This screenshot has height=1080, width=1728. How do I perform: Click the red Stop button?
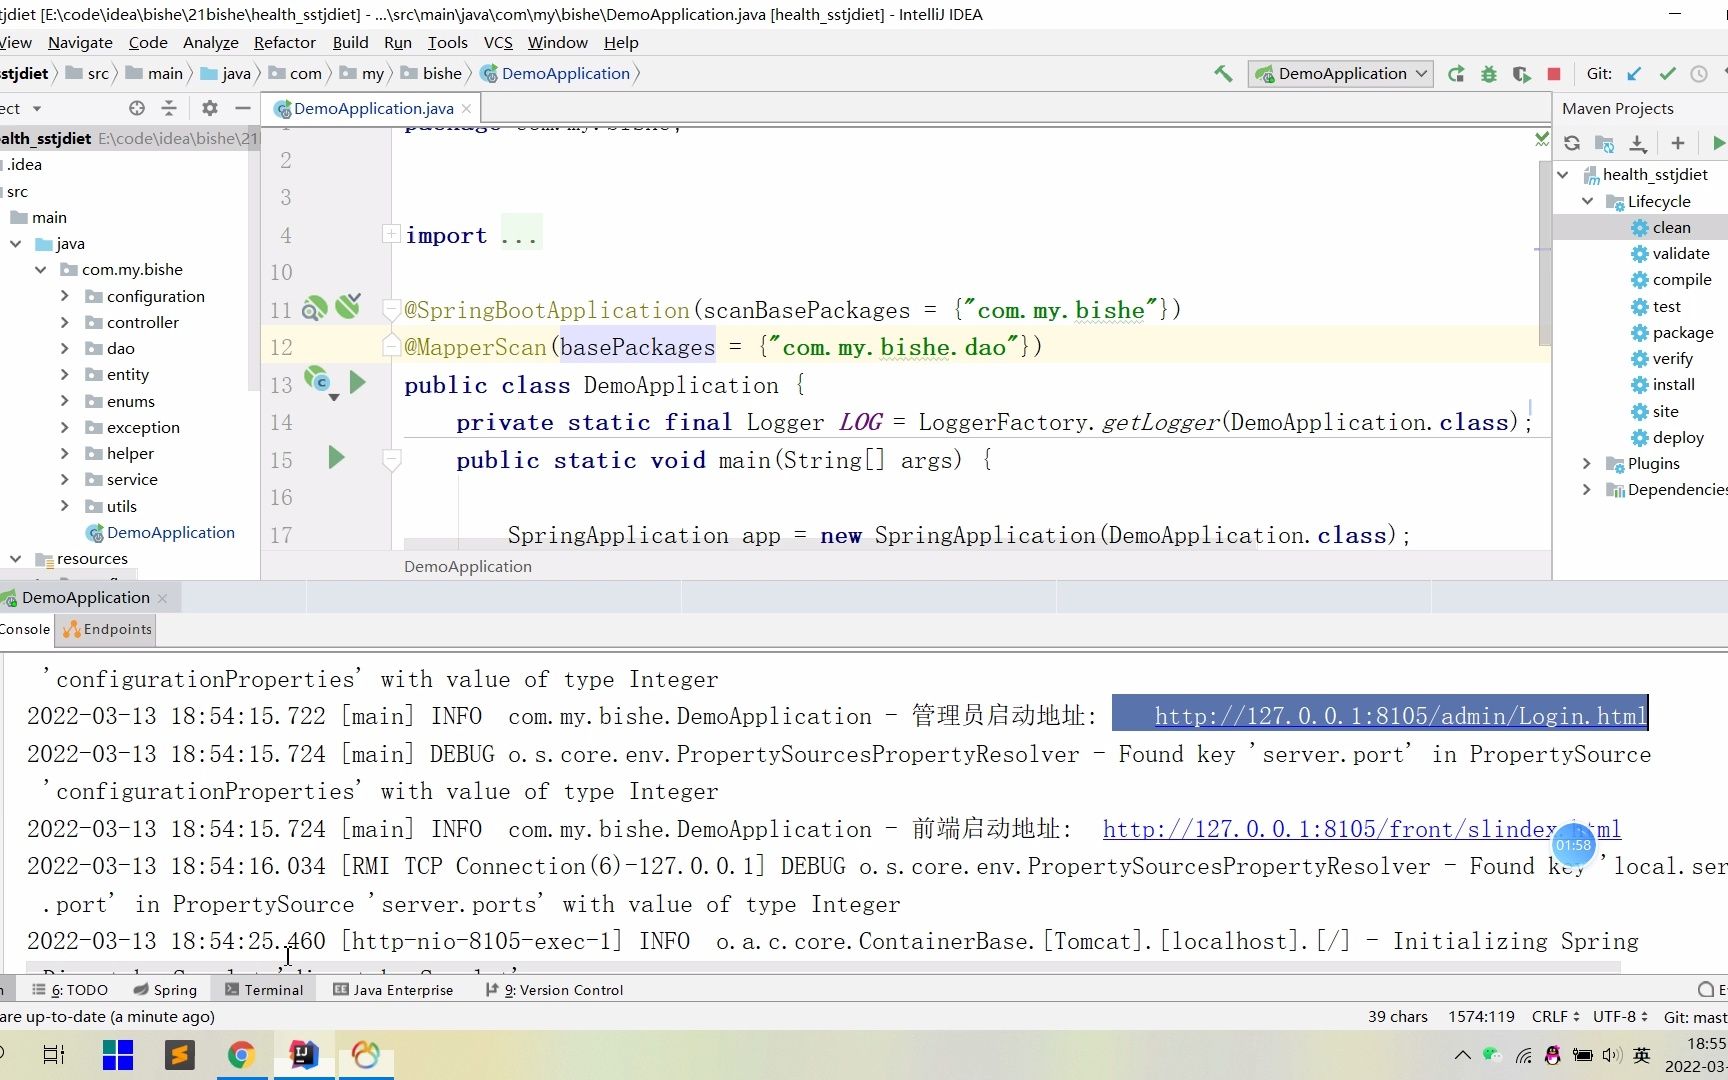[x=1554, y=74]
